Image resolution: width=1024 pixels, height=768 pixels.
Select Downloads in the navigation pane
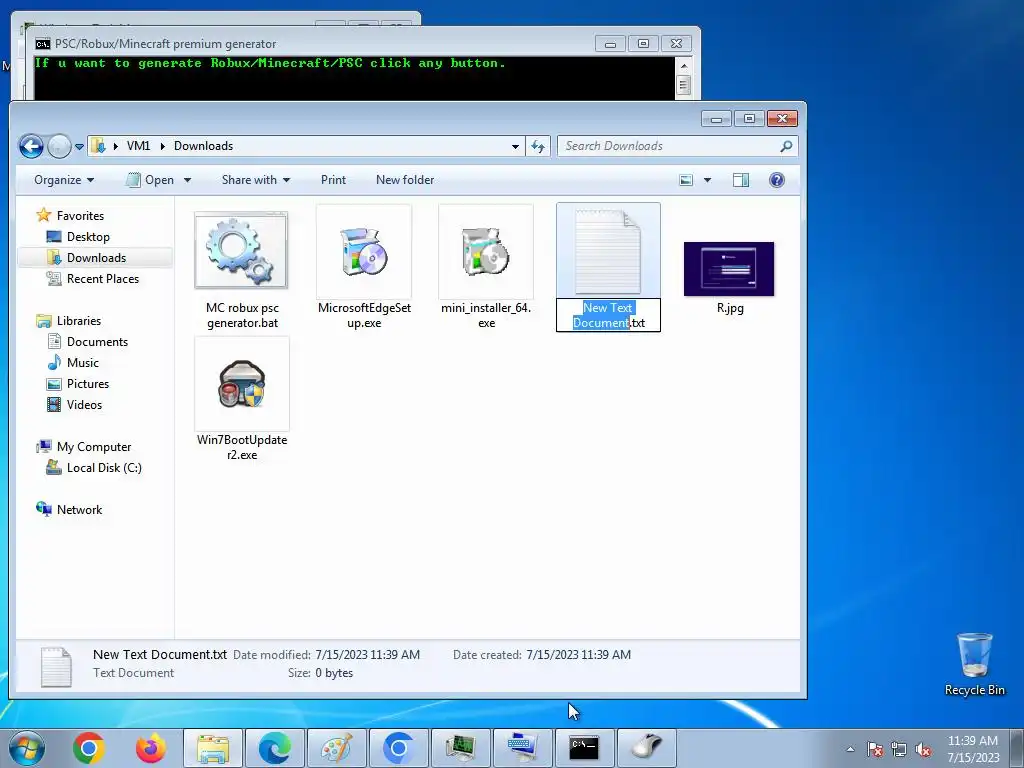click(x=96, y=257)
